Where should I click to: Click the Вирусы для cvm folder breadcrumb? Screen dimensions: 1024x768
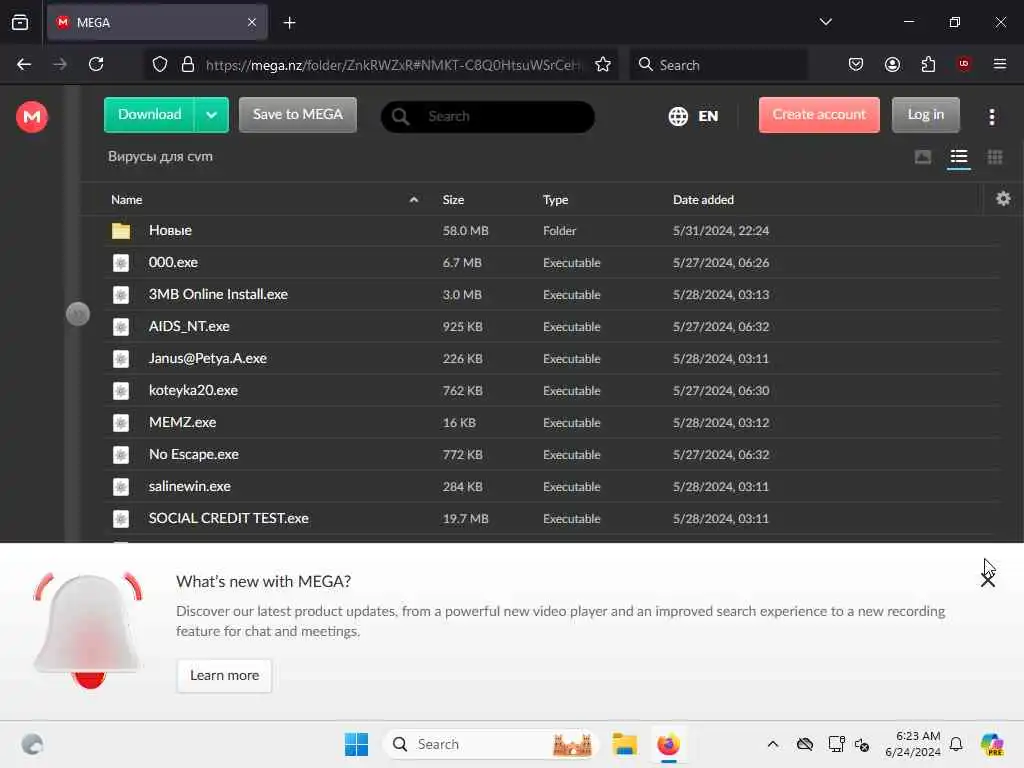(160, 157)
